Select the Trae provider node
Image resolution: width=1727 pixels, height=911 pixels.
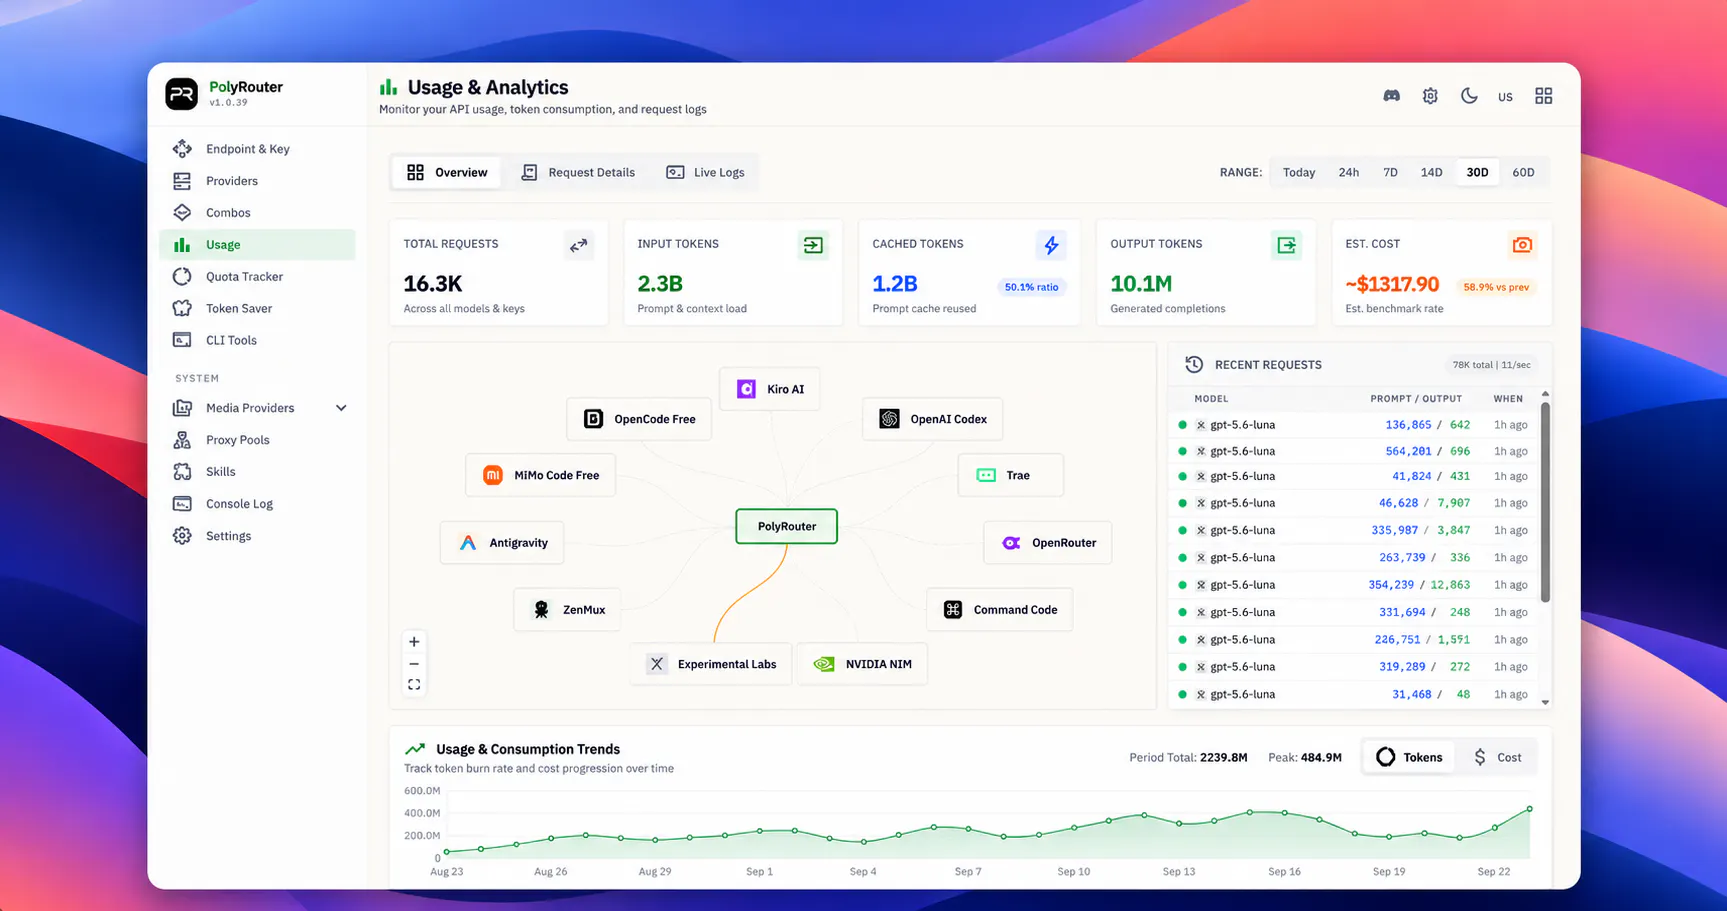[x=1011, y=475]
